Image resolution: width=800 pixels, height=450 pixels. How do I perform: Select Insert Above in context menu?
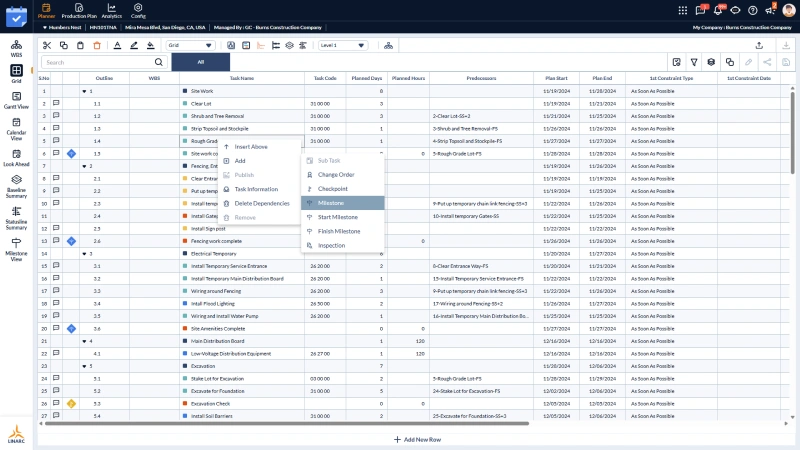pyautogui.click(x=259, y=146)
